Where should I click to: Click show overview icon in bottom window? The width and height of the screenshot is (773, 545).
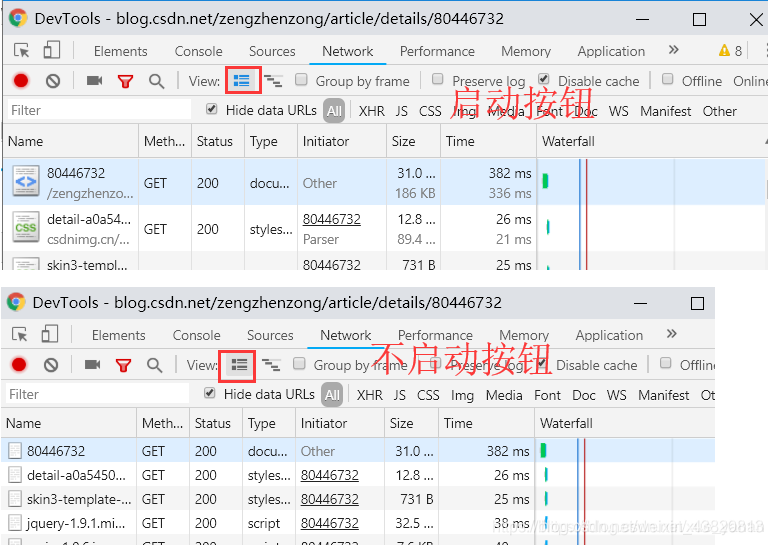(x=271, y=365)
